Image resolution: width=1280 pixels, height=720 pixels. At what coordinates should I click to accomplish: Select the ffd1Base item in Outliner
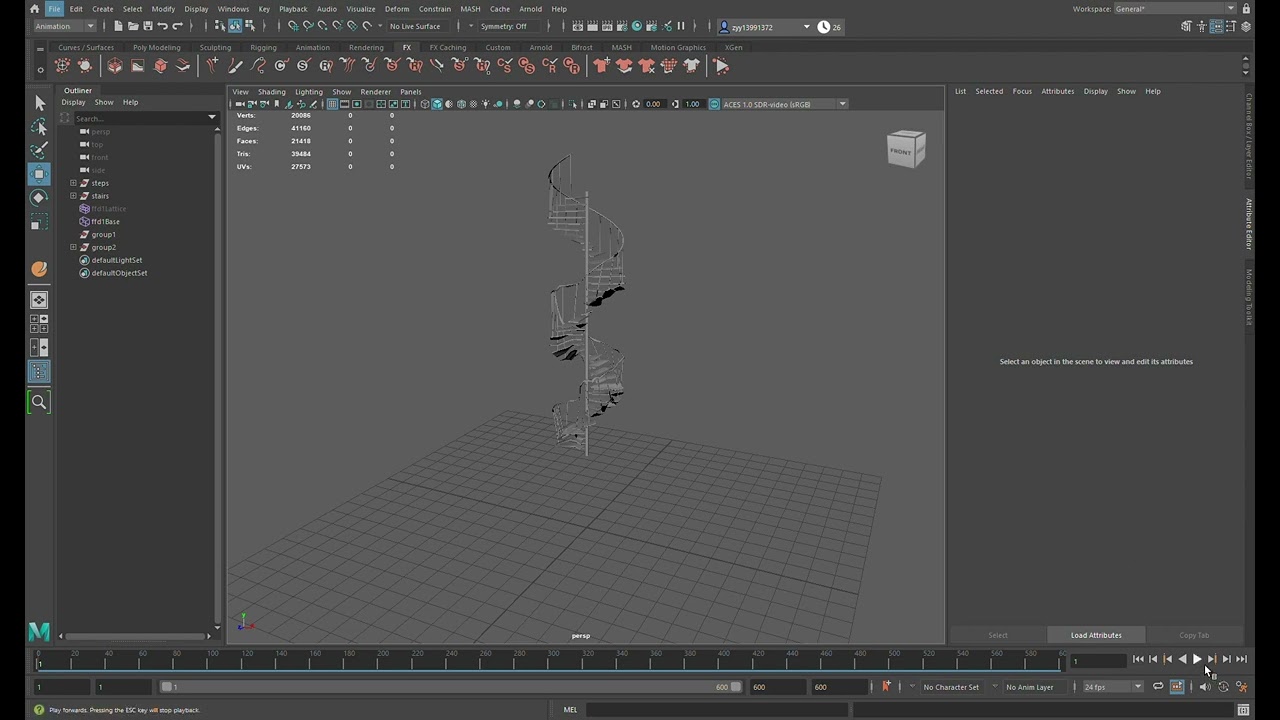(105, 222)
